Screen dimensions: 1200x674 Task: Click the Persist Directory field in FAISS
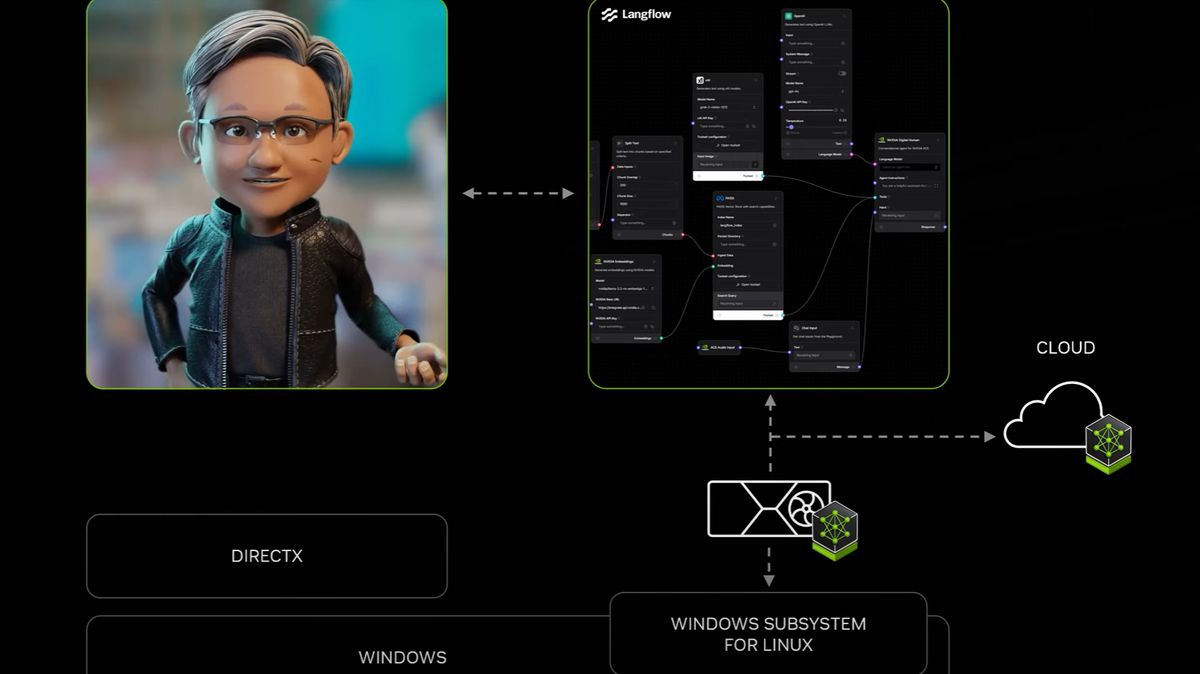click(x=749, y=244)
